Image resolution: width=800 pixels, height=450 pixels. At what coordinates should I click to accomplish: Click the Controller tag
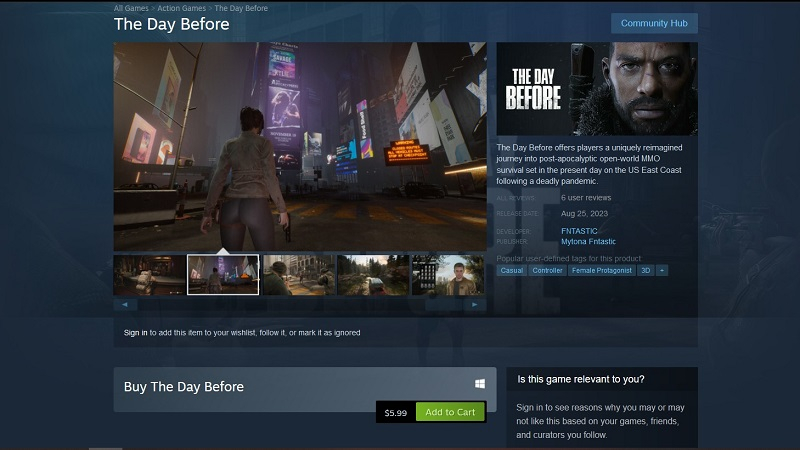[547, 270]
